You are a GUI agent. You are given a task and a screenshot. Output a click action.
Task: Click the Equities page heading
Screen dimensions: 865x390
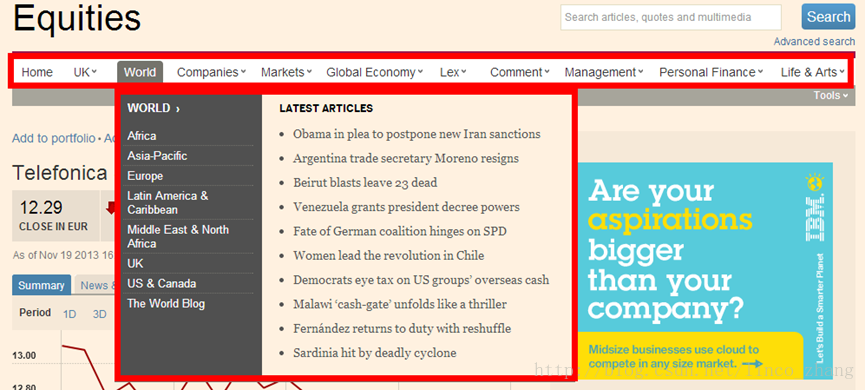click(x=77, y=18)
